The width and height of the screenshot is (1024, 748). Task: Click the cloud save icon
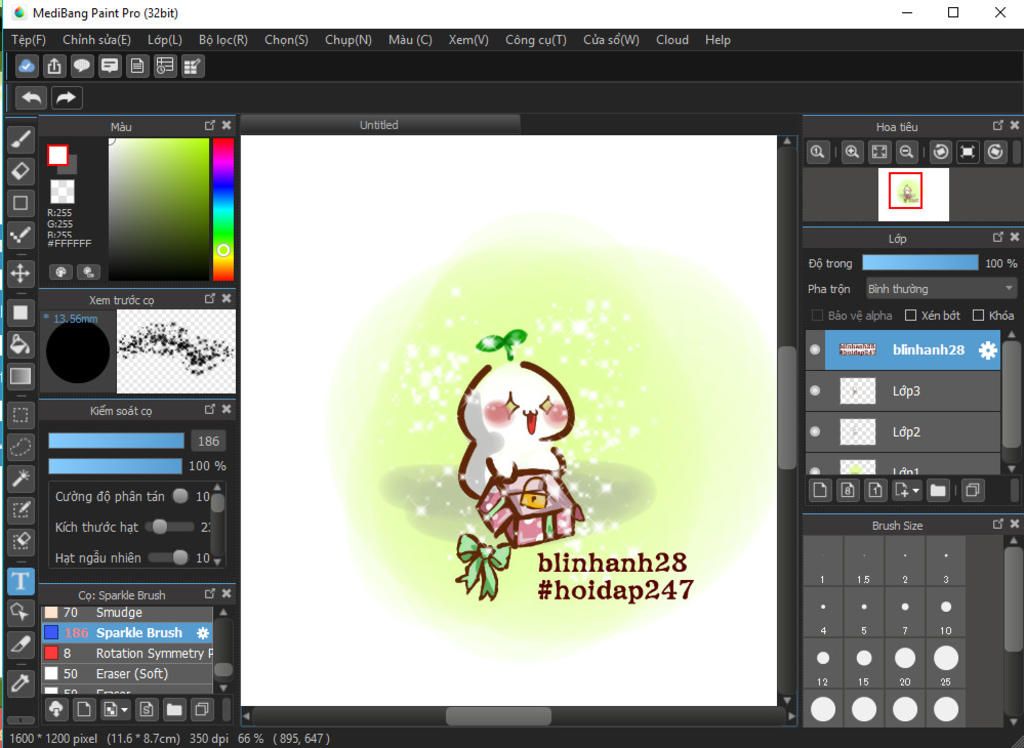click(x=27, y=66)
